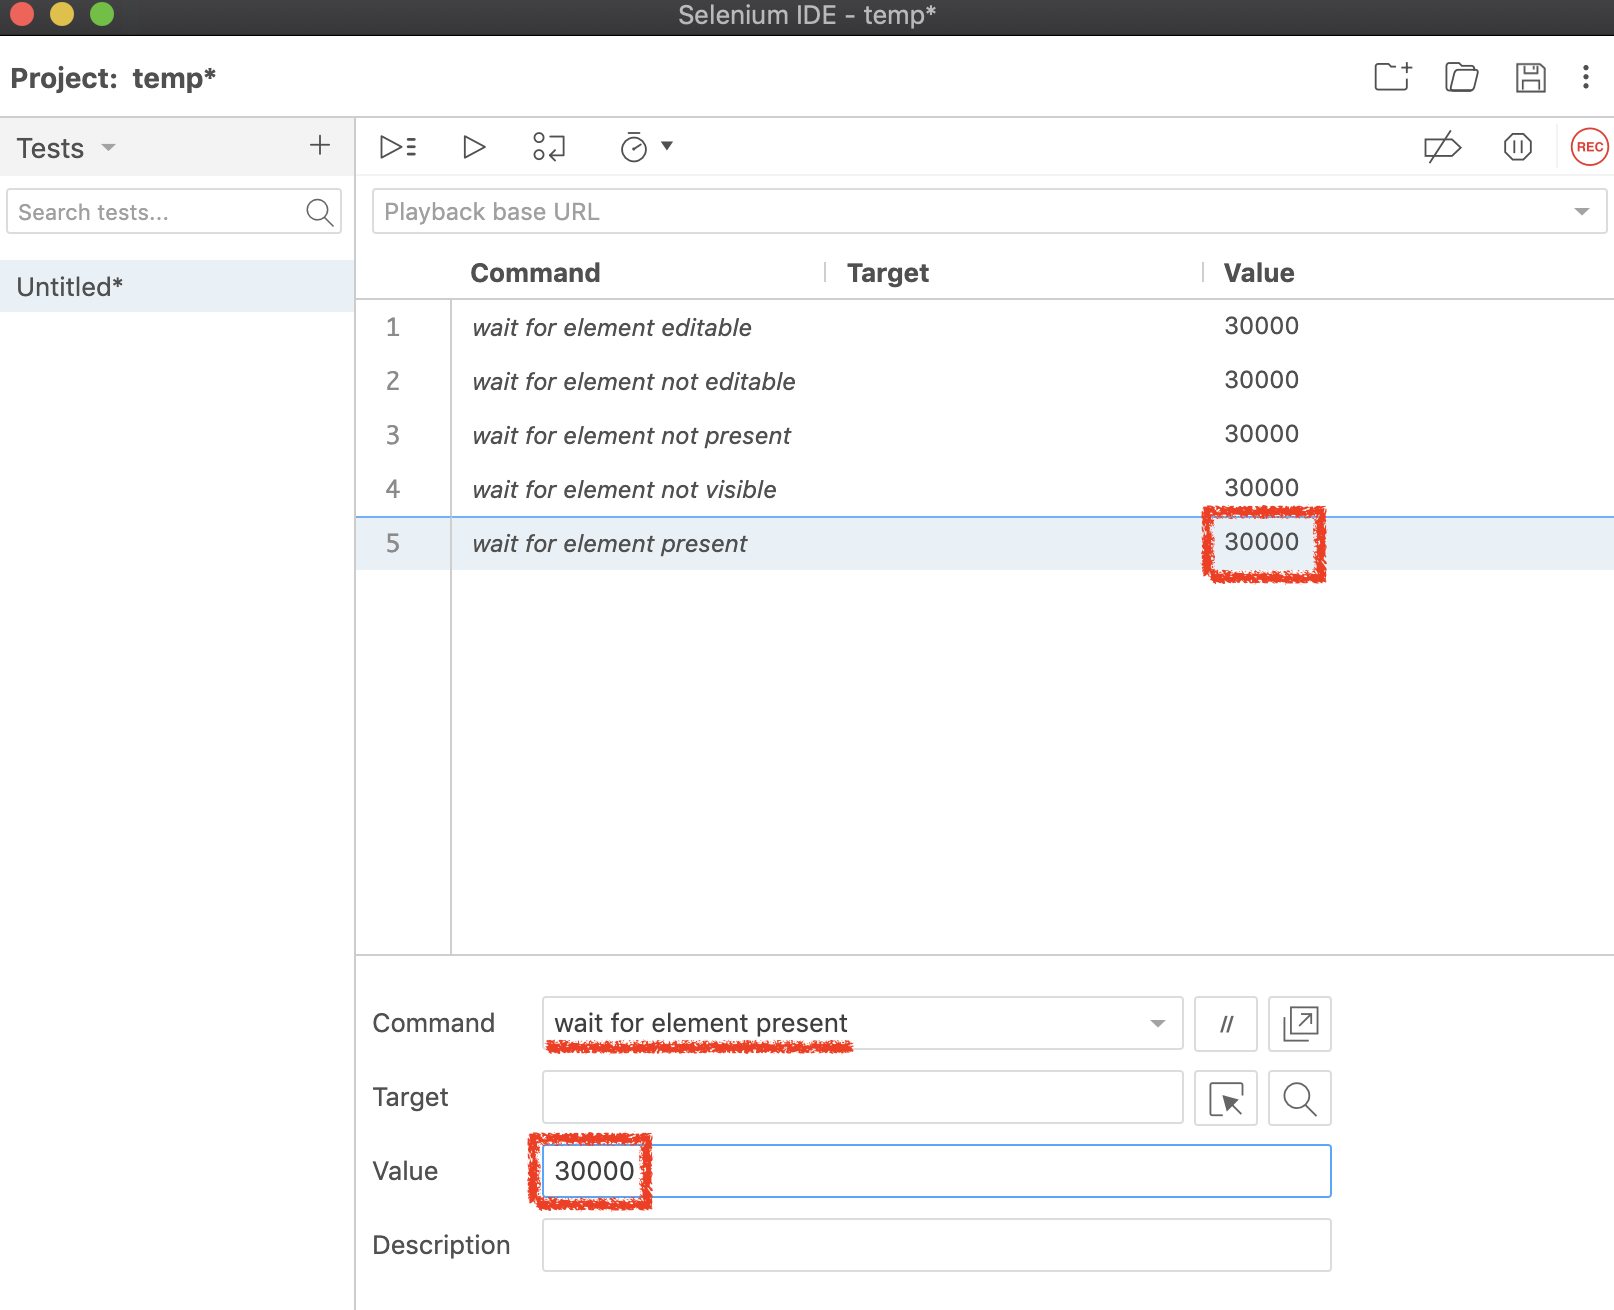This screenshot has width=1614, height=1310.
Task: Open the Command name combo box
Action: (862, 1023)
